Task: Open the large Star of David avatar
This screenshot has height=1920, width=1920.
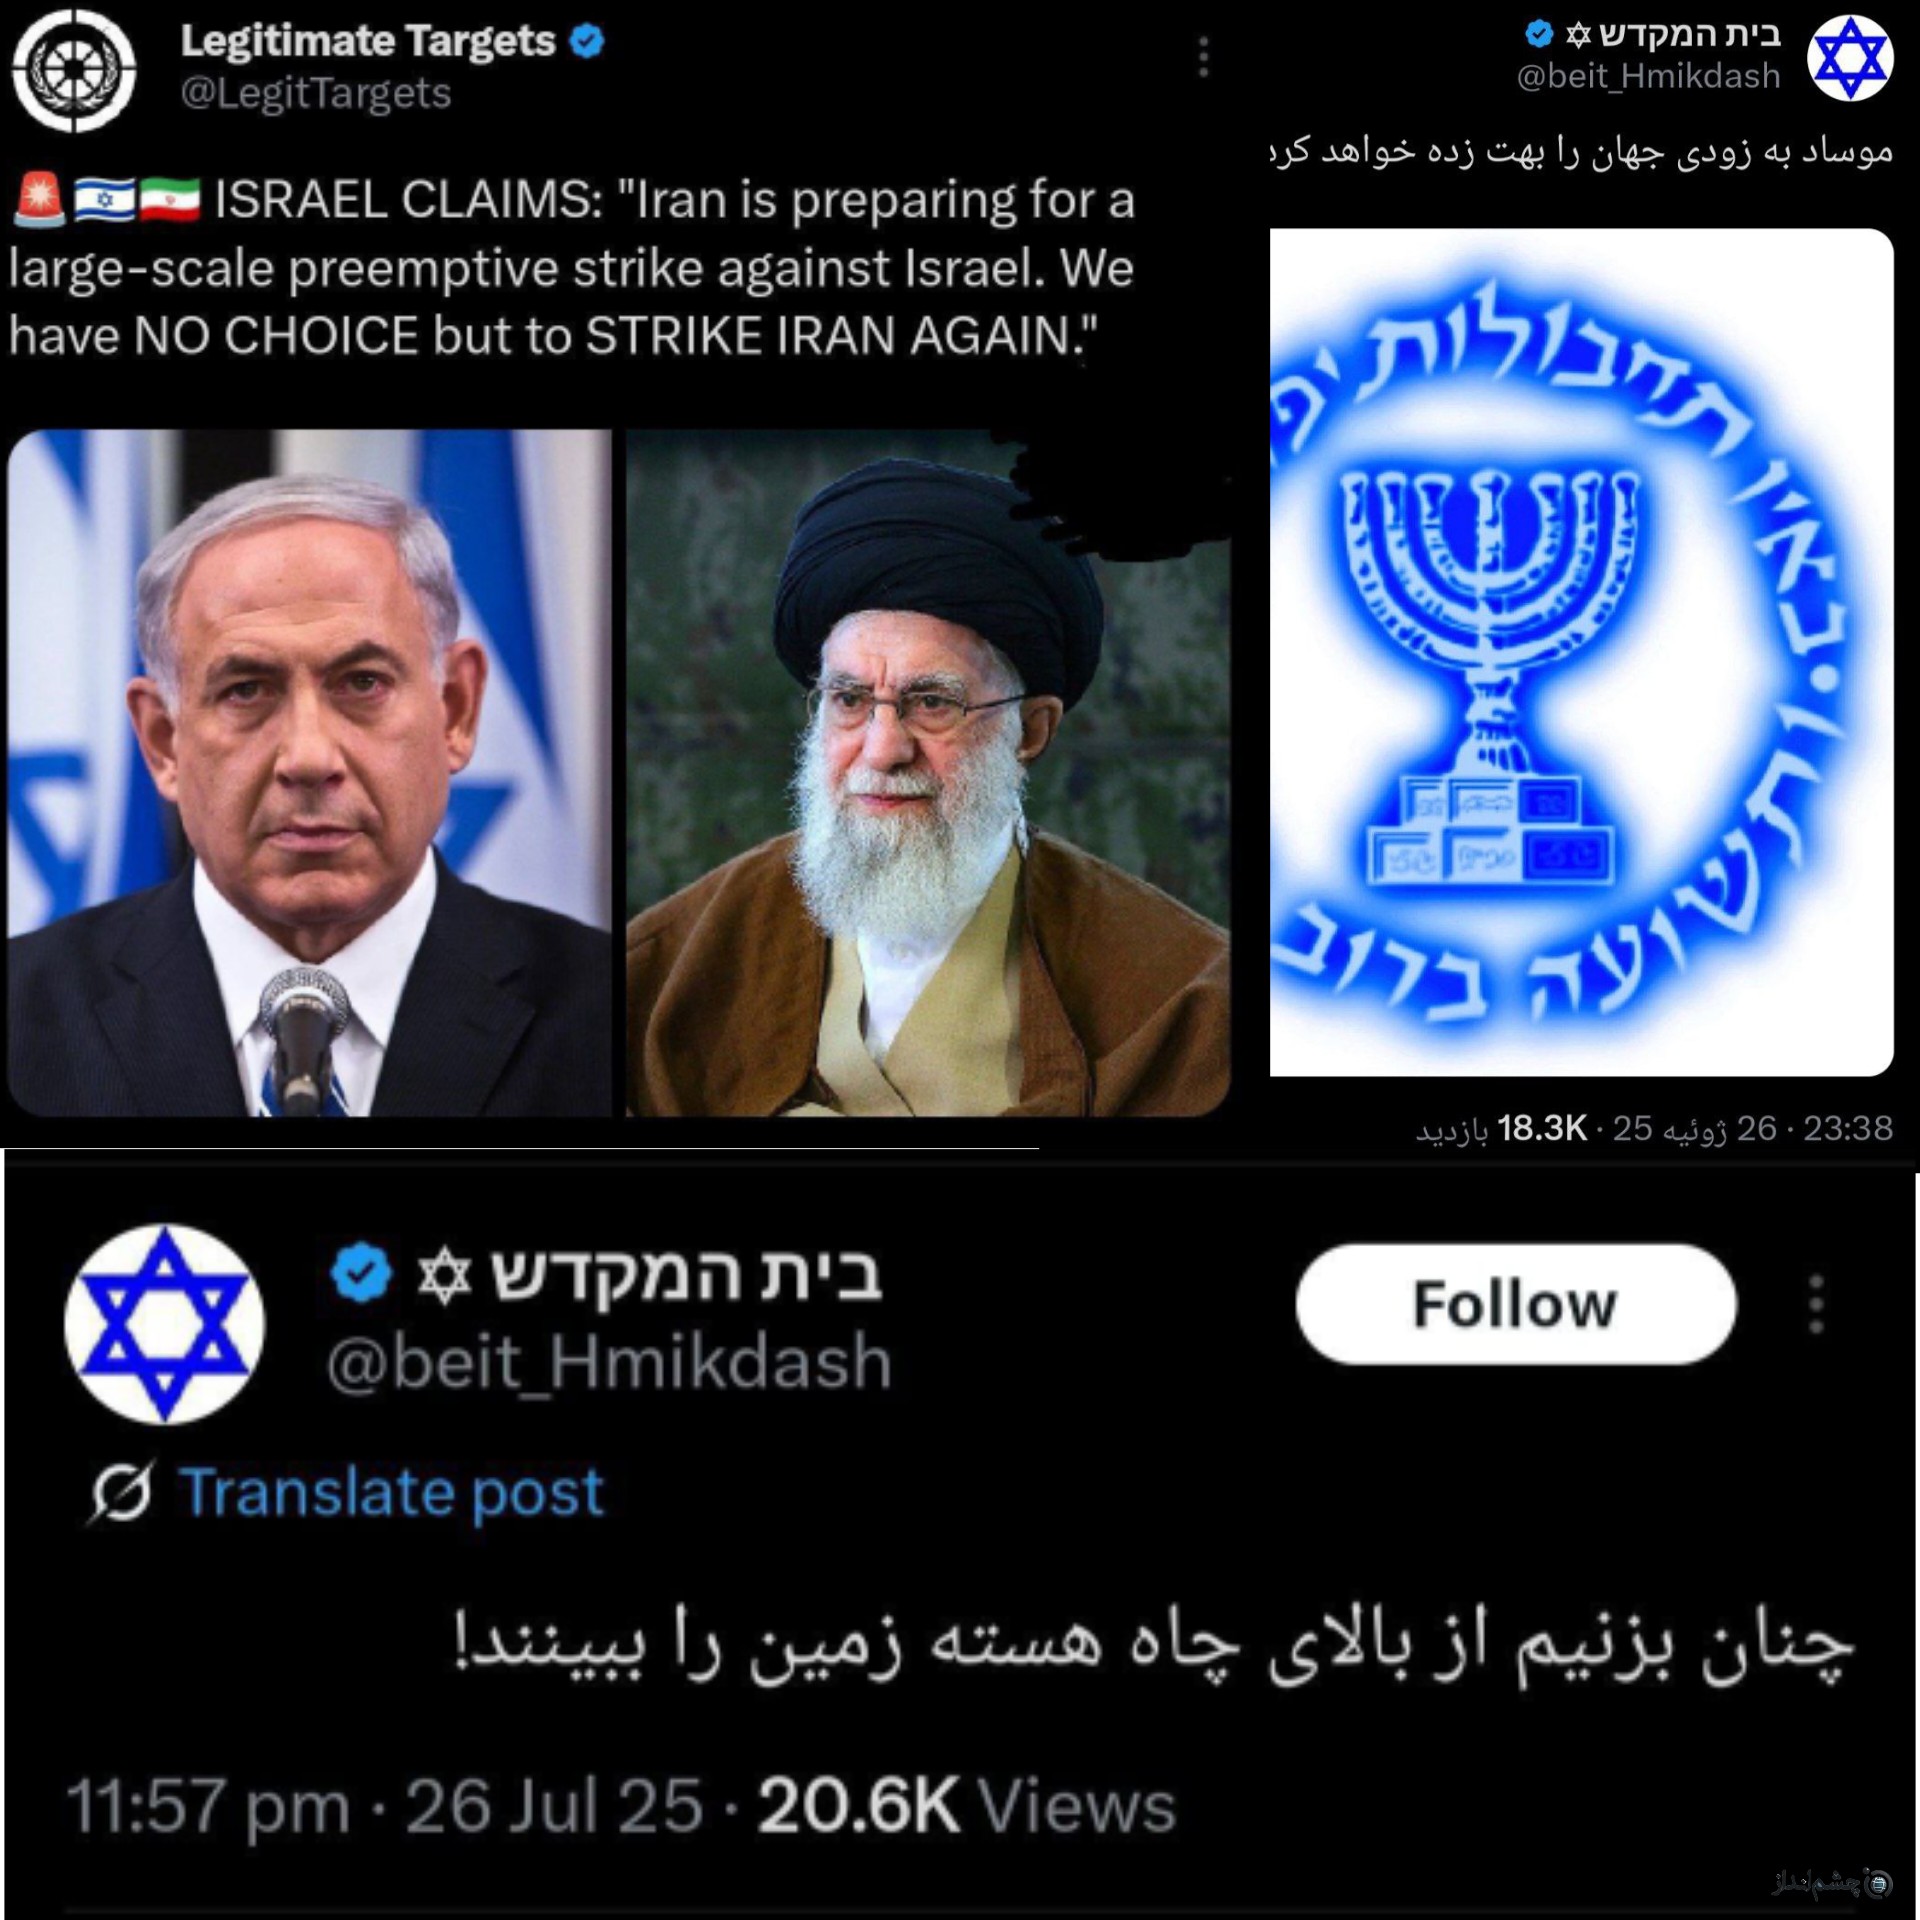Action: [164, 1323]
